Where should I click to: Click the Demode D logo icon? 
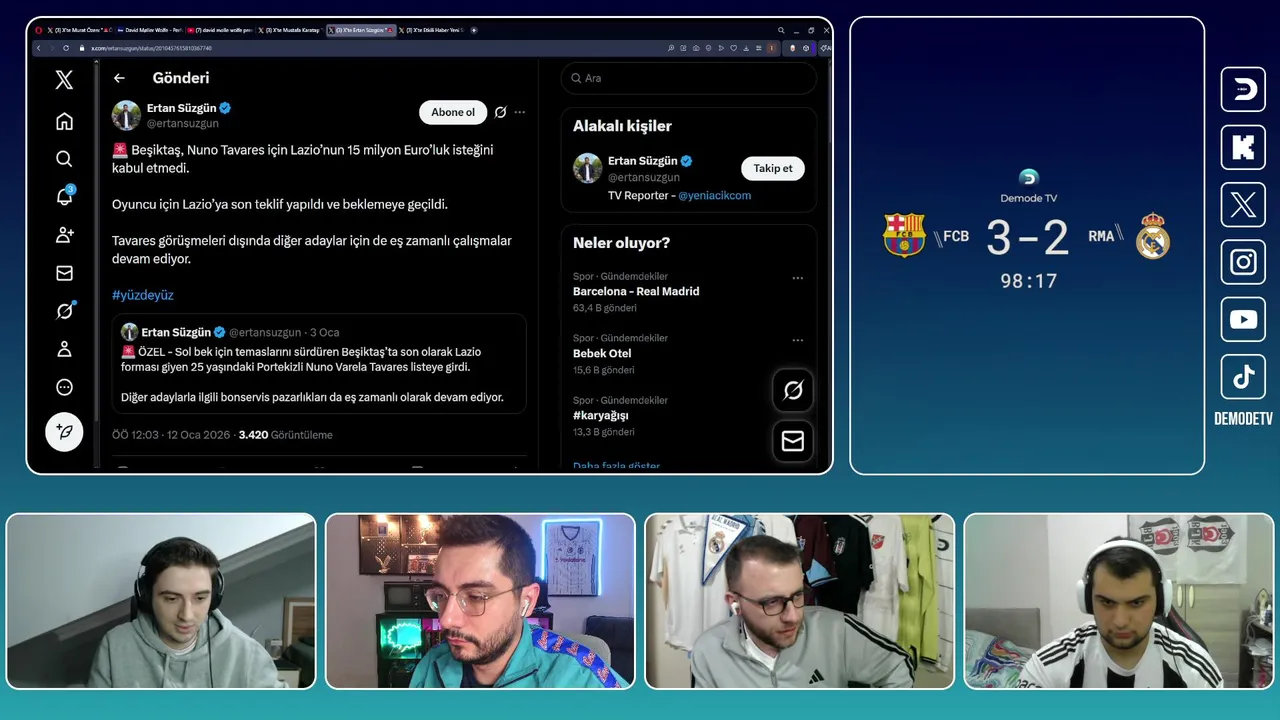tap(1243, 89)
